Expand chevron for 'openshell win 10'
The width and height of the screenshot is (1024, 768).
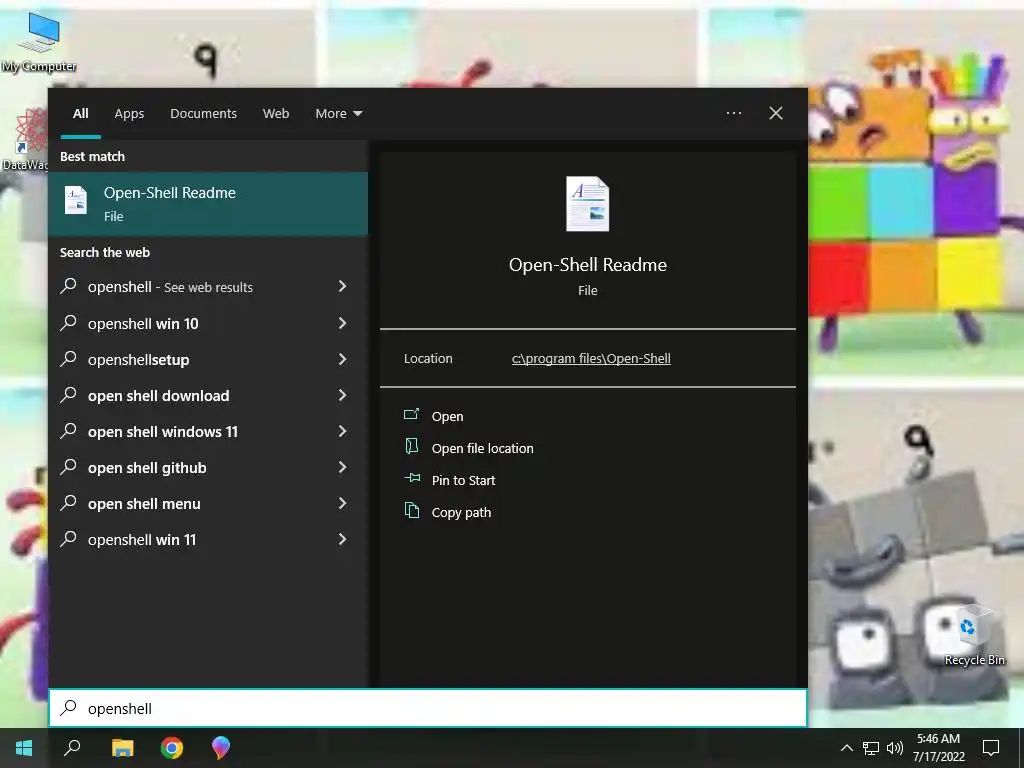[x=342, y=323]
